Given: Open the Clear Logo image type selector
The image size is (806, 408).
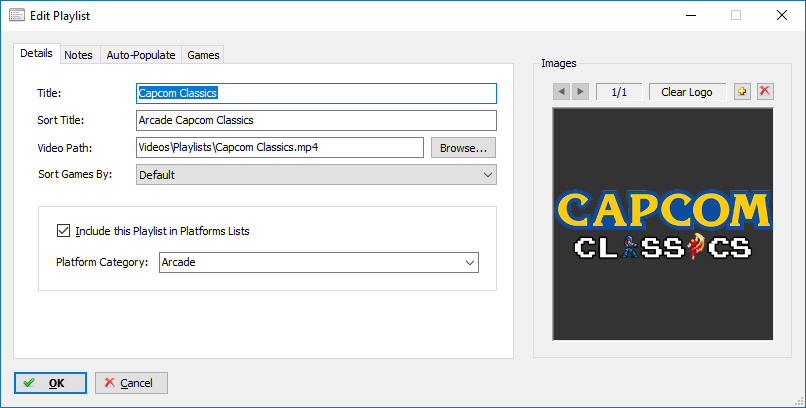Looking at the screenshot, I should coord(687,92).
